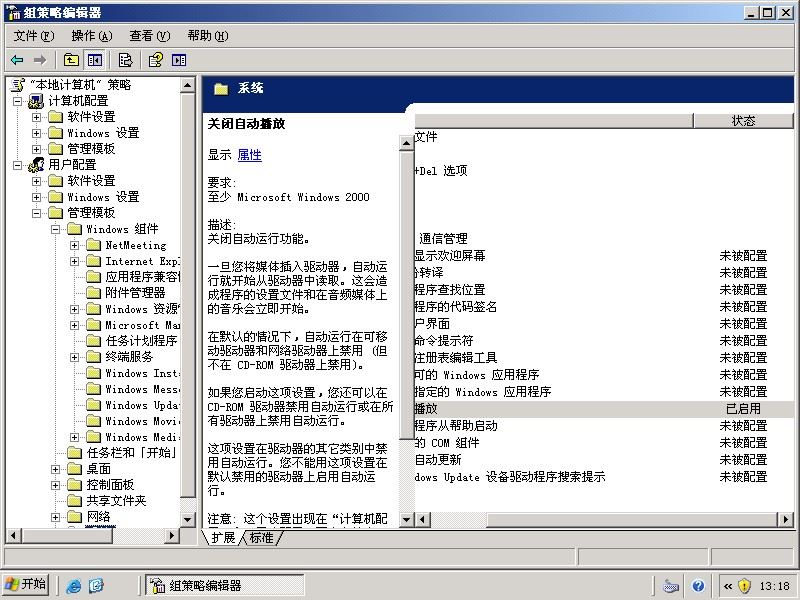The height and width of the screenshot is (600, 800).
Task: Open the 帮助(H) menu
Action: point(208,36)
